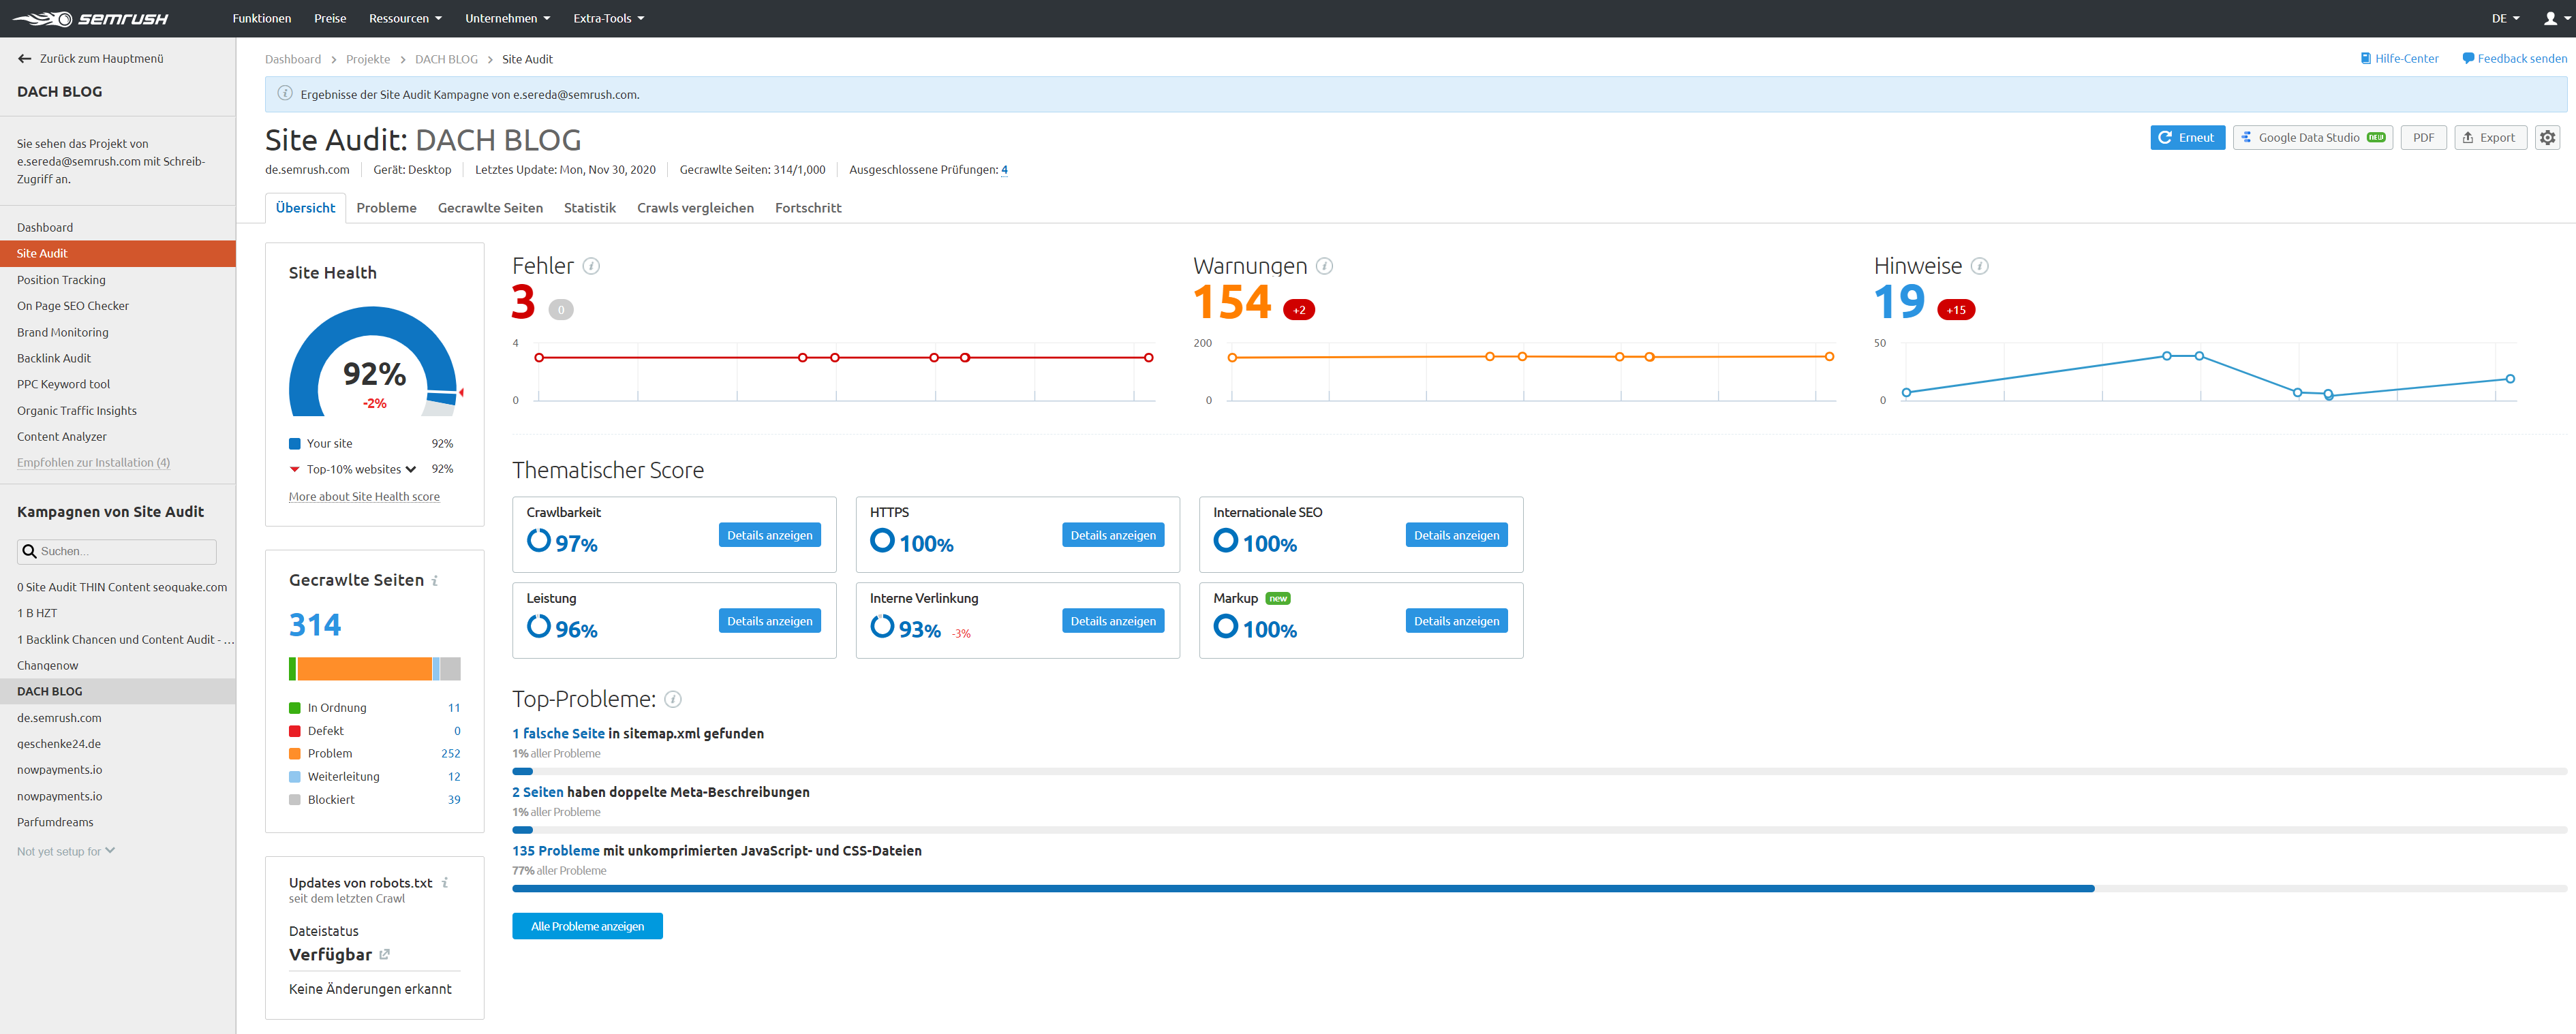Open the Funktionen menu item
Image resolution: width=2576 pixels, height=1034 pixels.
click(262, 19)
